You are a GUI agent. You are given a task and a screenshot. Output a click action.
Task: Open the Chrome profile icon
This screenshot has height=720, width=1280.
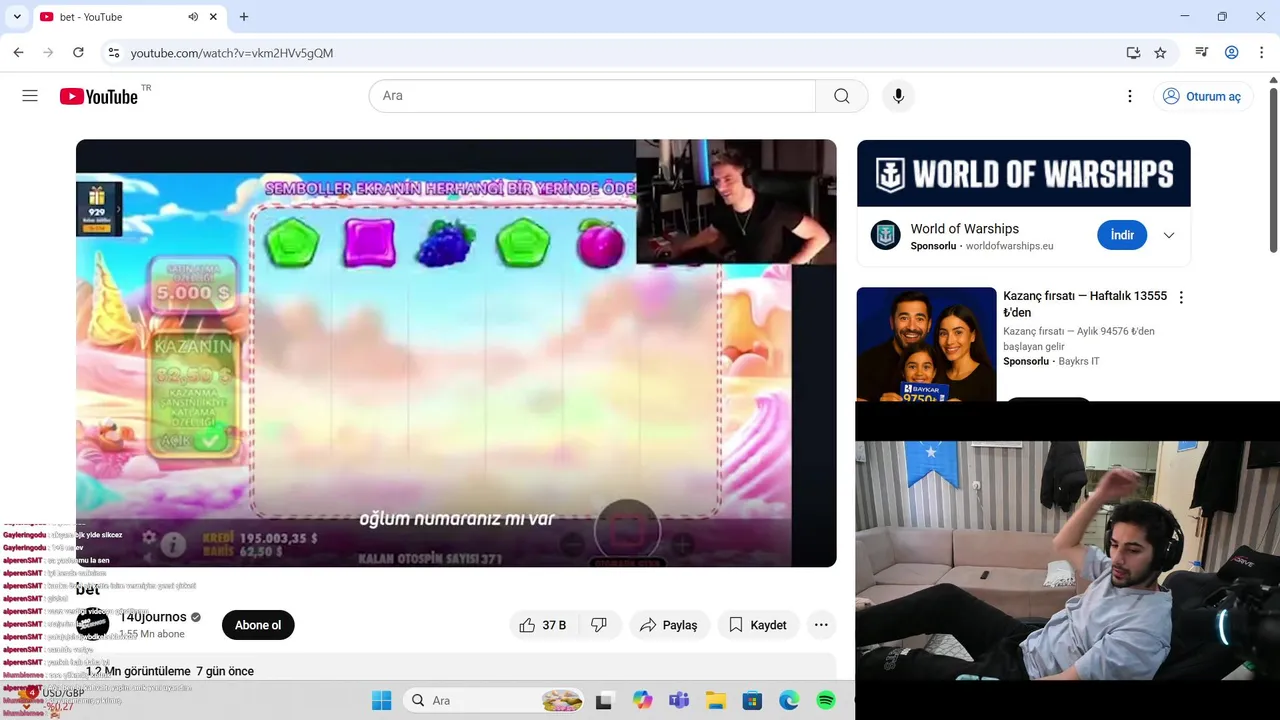point(1232,53)
